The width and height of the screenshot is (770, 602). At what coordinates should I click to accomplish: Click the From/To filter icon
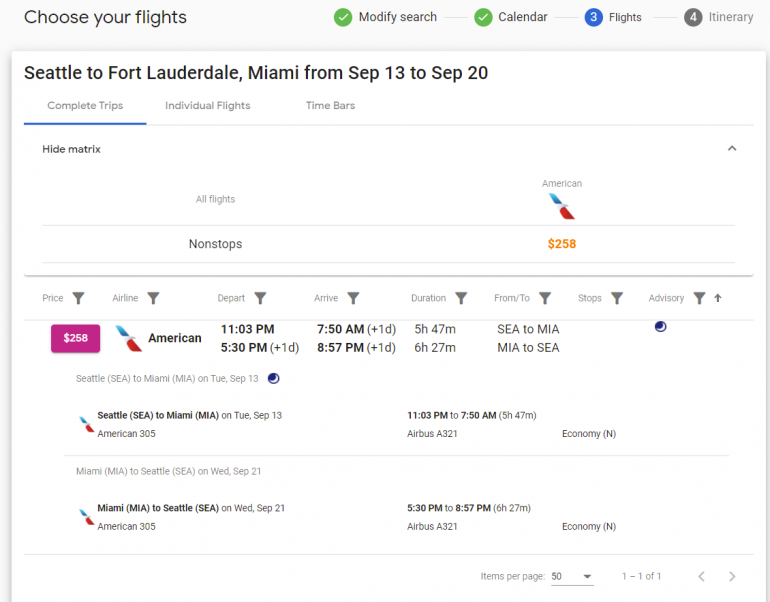545,298
